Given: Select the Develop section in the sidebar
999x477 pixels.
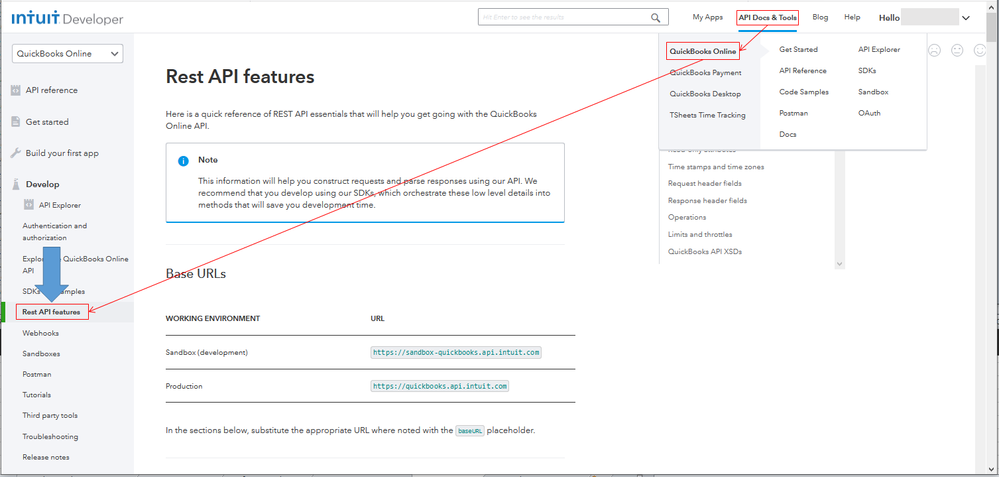Looking at the screenshot, I should pyautogui.click(x=42, y=184).
